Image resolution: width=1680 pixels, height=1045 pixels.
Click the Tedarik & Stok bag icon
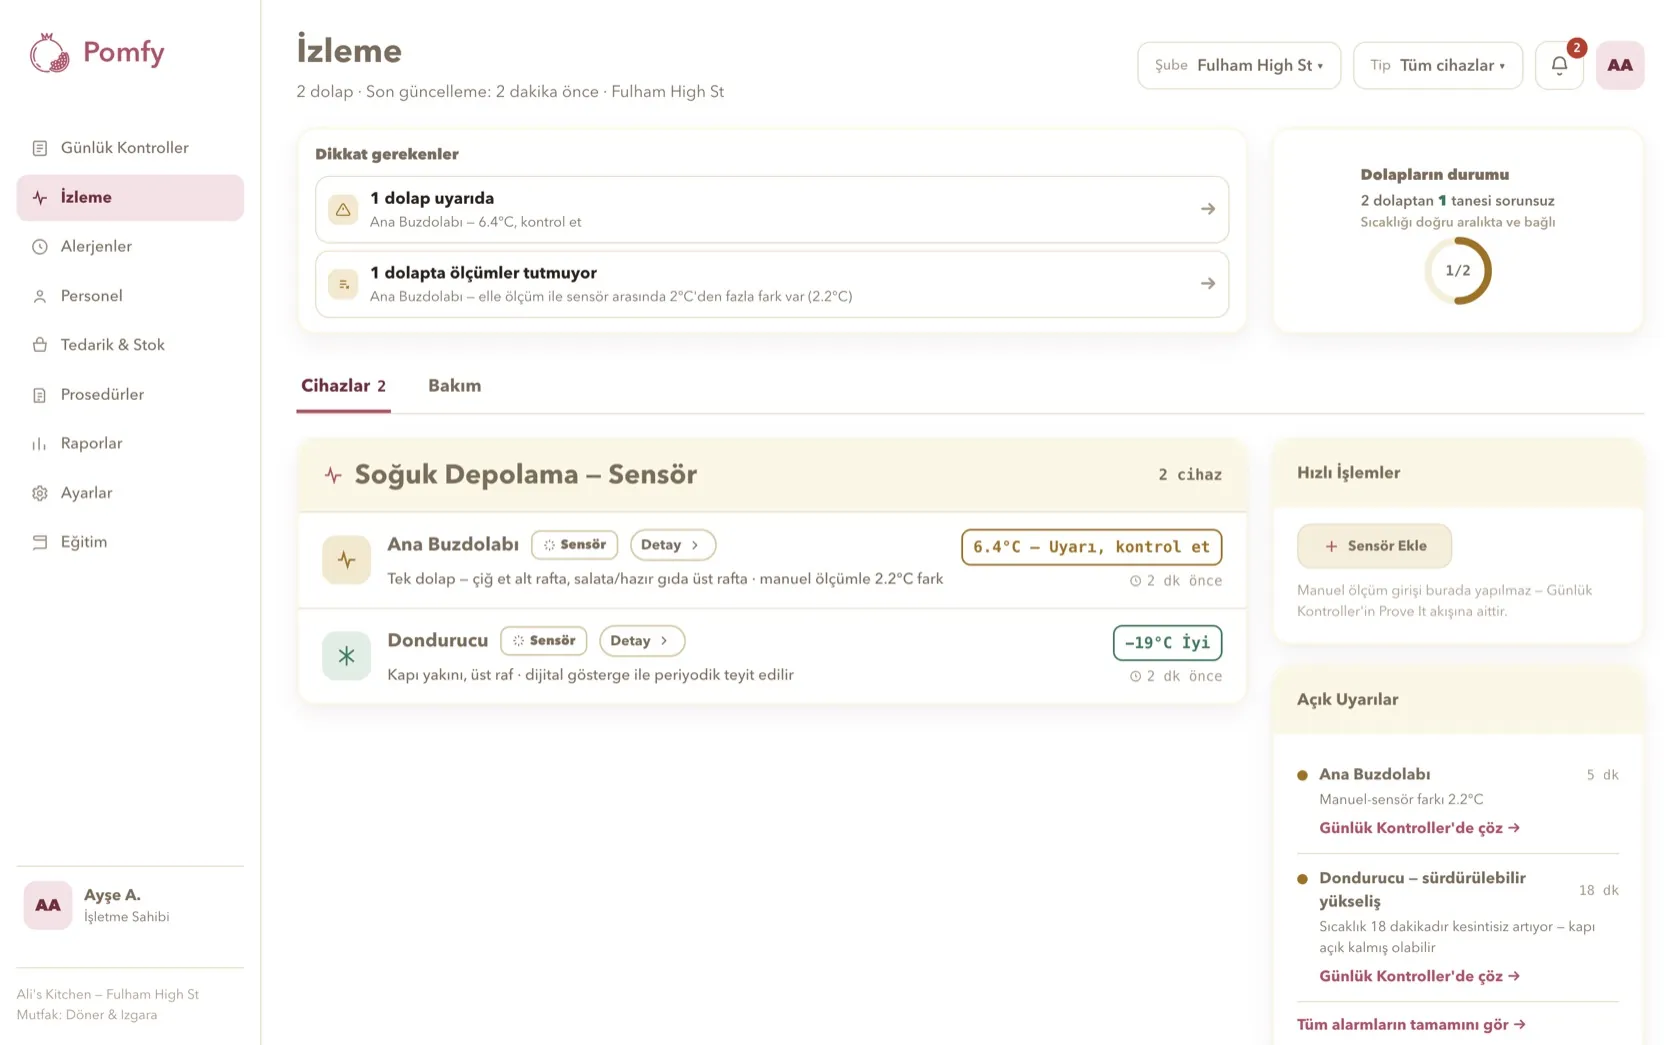point(40,345)
